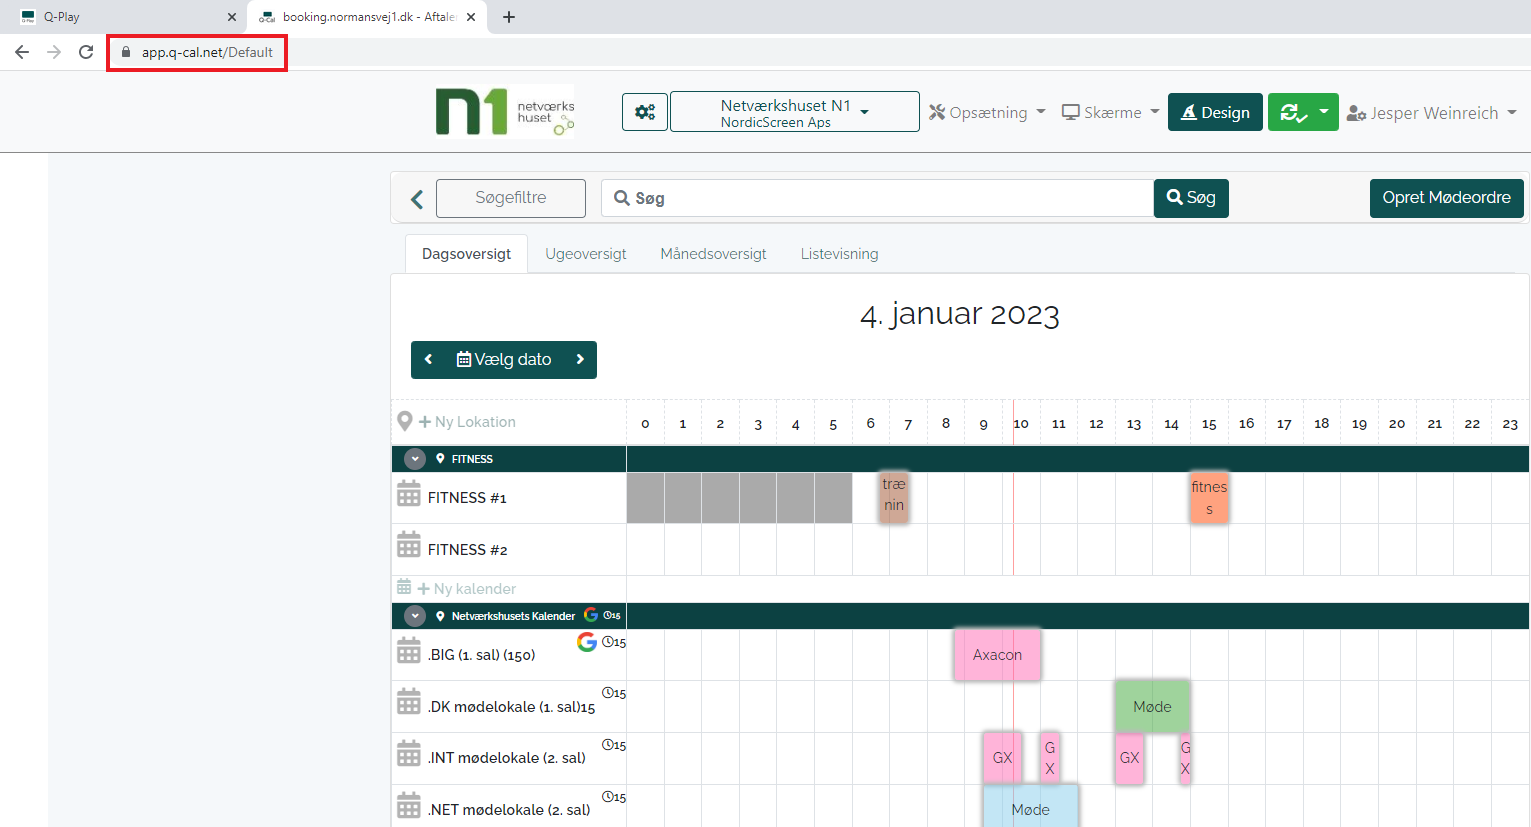
Task: Click the .DK mødelokale (1. sal)15 label
Action: click(511, 707)
